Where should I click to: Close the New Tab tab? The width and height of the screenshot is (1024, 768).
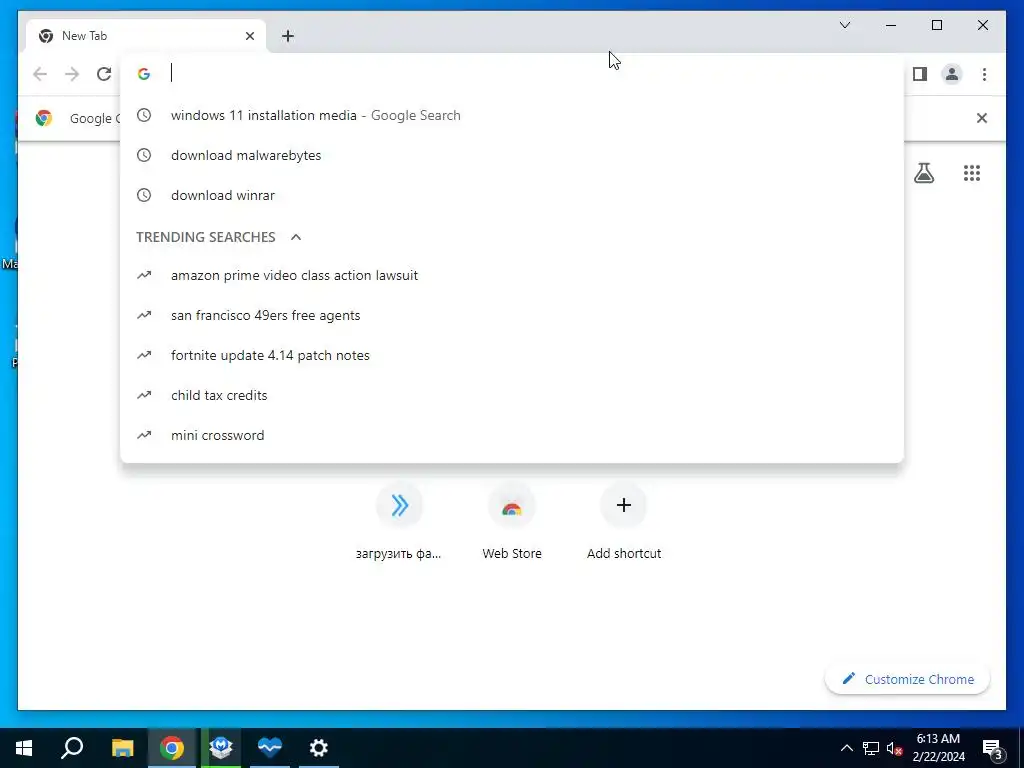click(249, 36)
